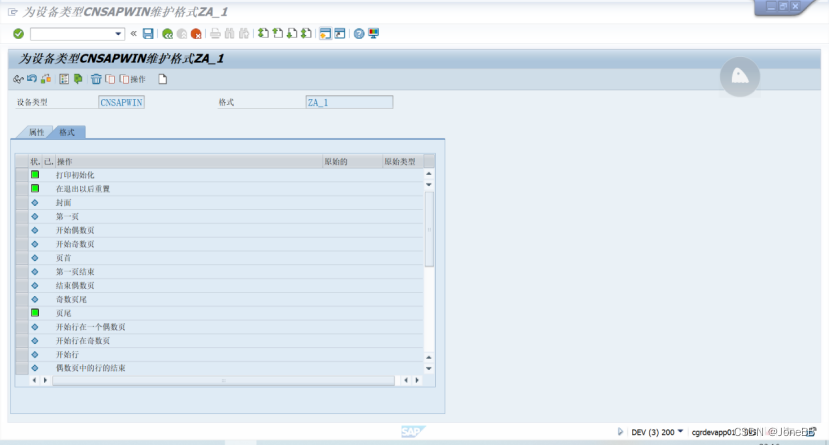Viewport: 830px width, 446px height.
Task: Click the 原始类型 column header
Action: tap(403, 162)
